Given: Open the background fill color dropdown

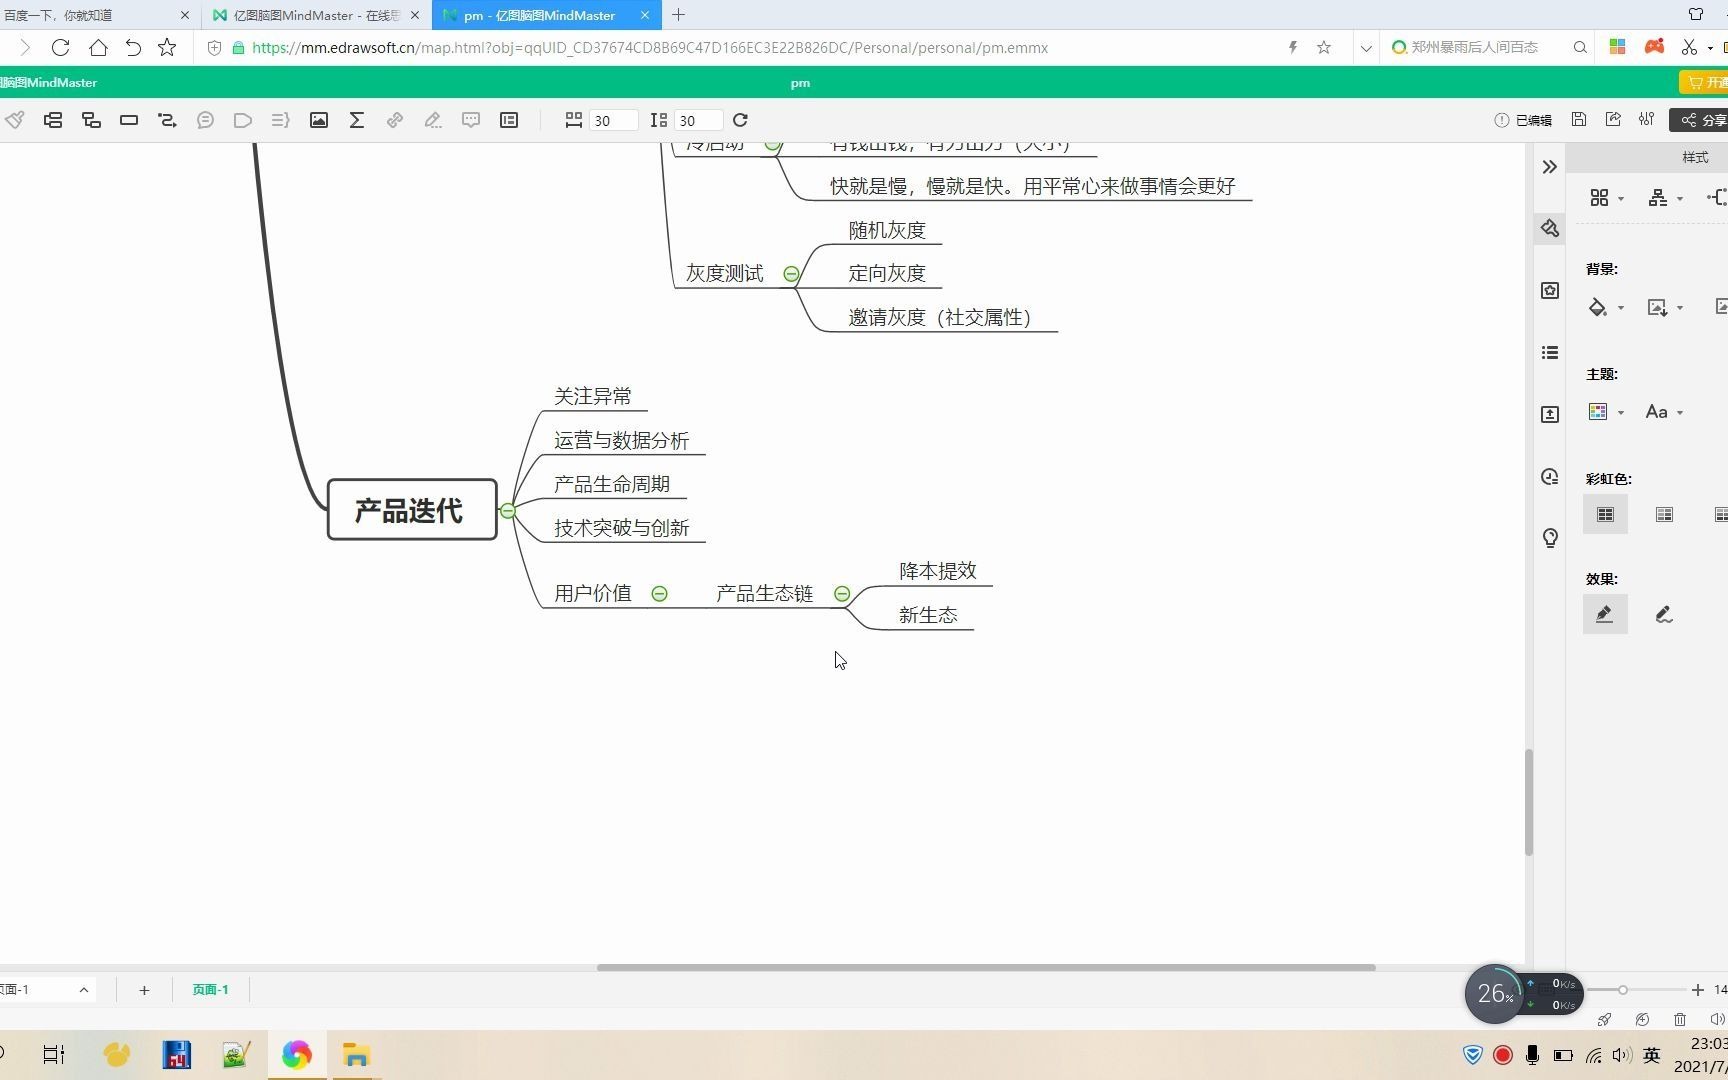Looking at the screenshot, I should point(1606,307).
